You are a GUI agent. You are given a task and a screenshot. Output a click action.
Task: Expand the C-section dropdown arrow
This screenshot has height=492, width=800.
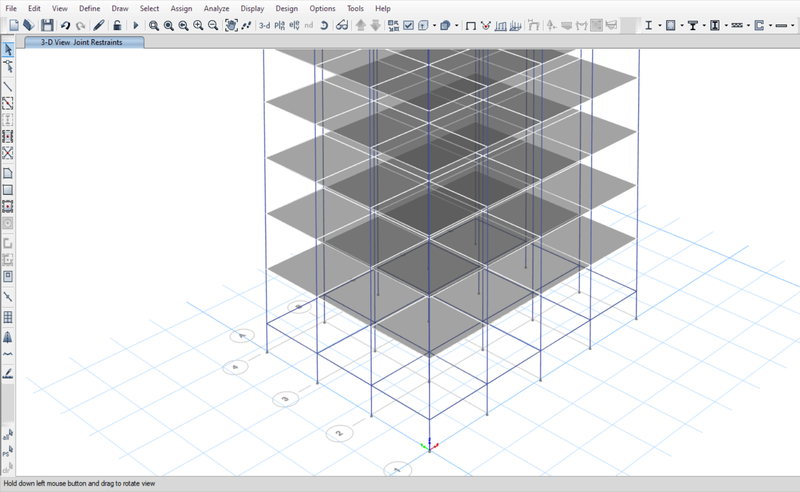click(x=772, y=25)
